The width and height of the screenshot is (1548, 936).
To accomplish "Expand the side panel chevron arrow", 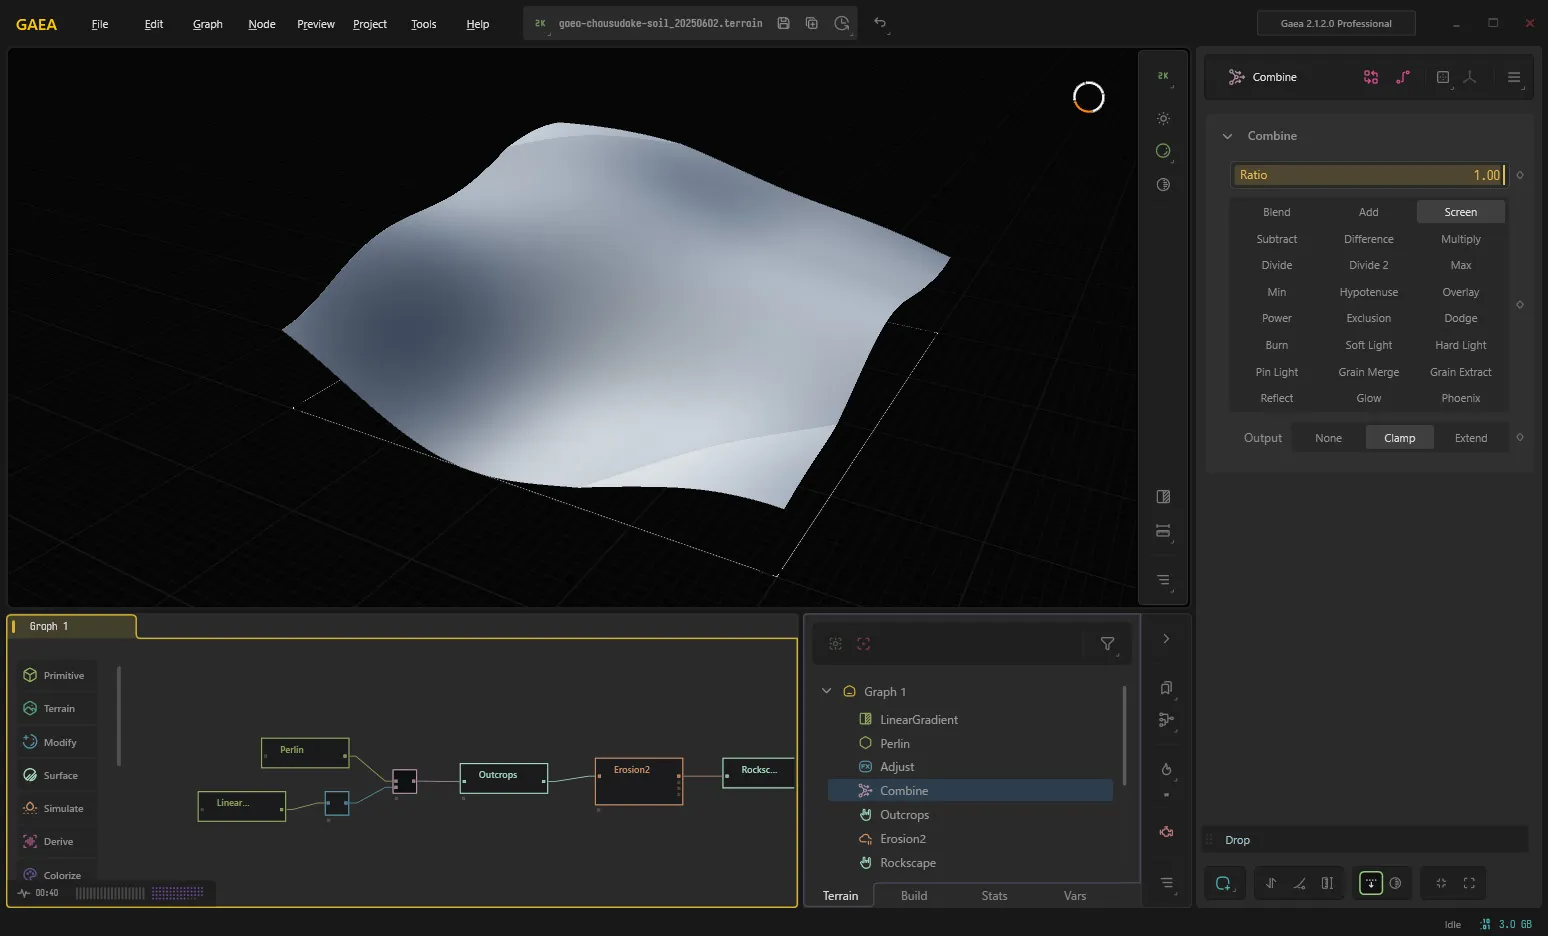I will tap(1165, 639).
